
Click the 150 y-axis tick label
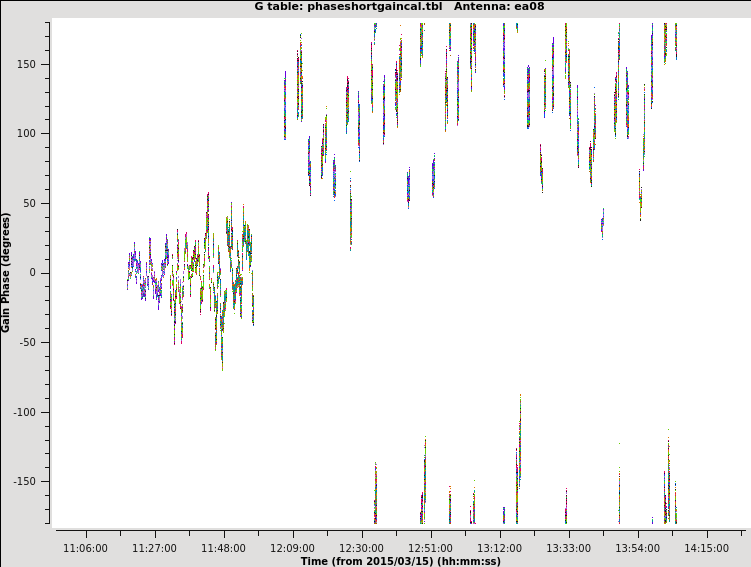pos(37,64)
